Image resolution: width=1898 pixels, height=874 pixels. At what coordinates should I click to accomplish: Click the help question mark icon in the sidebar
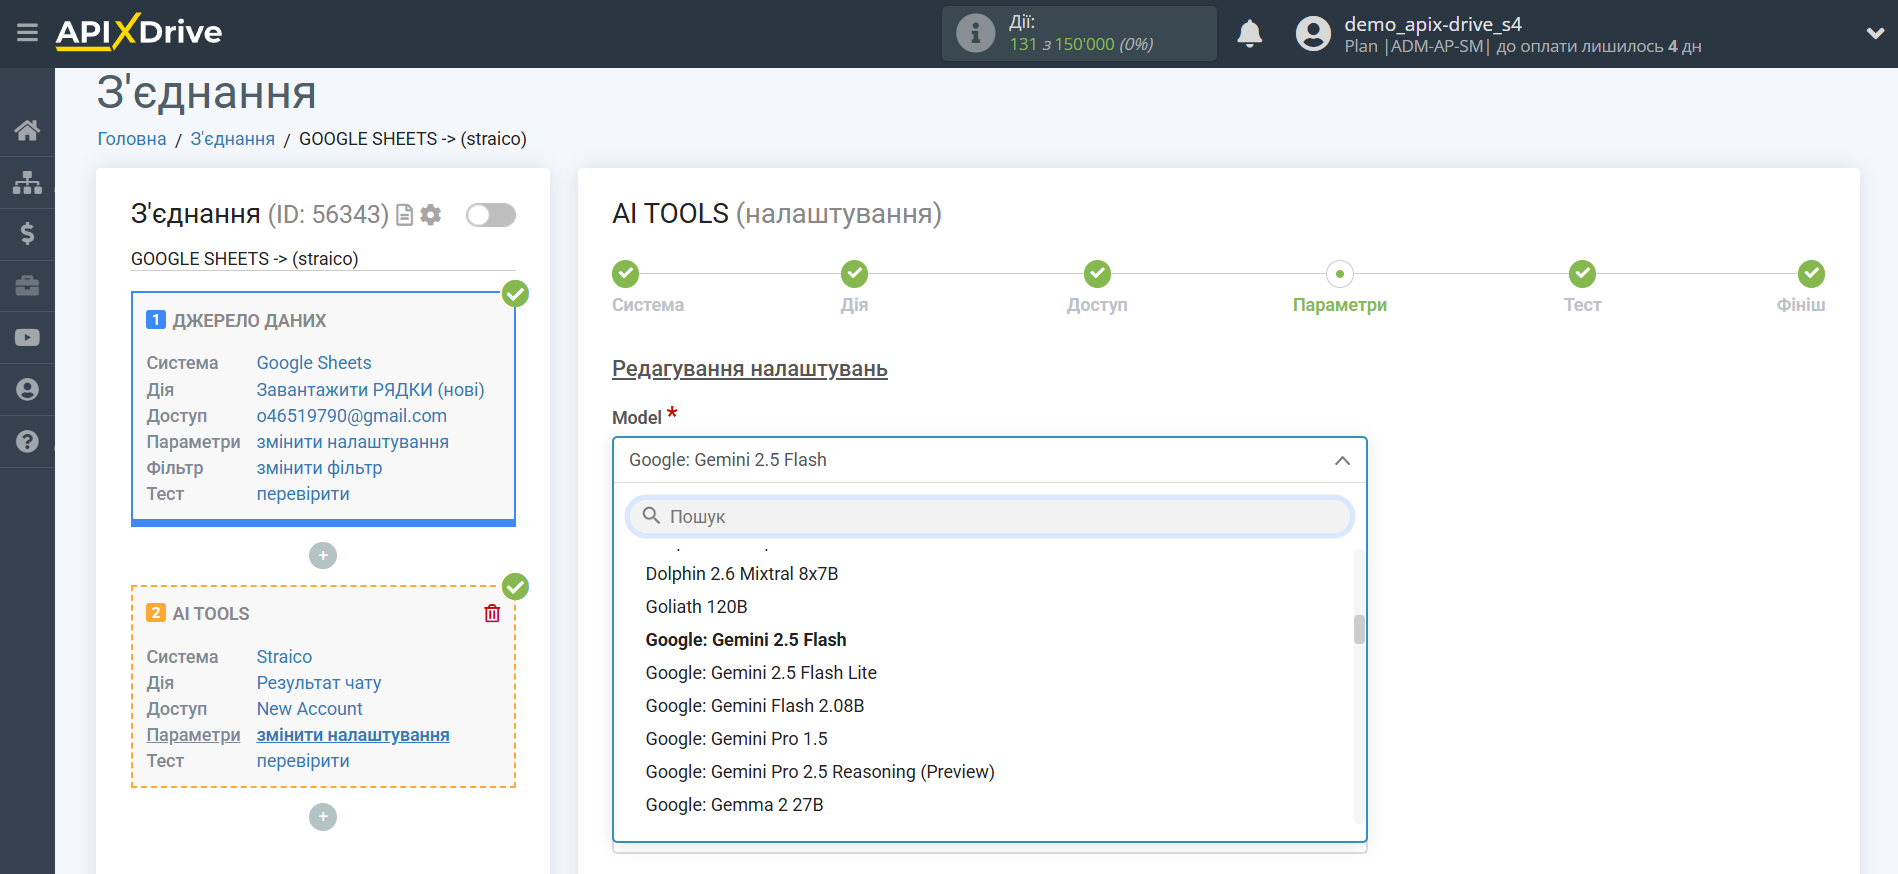pos(27,441)
